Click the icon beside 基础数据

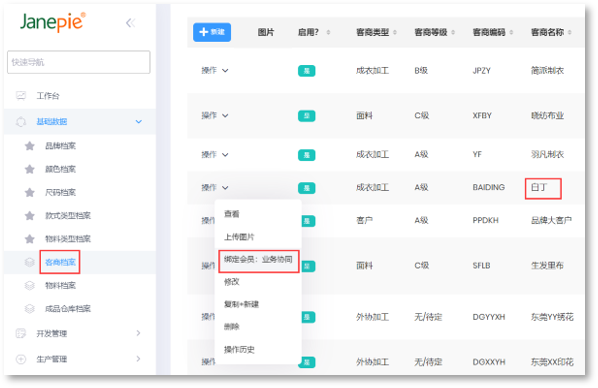[21, 121]
